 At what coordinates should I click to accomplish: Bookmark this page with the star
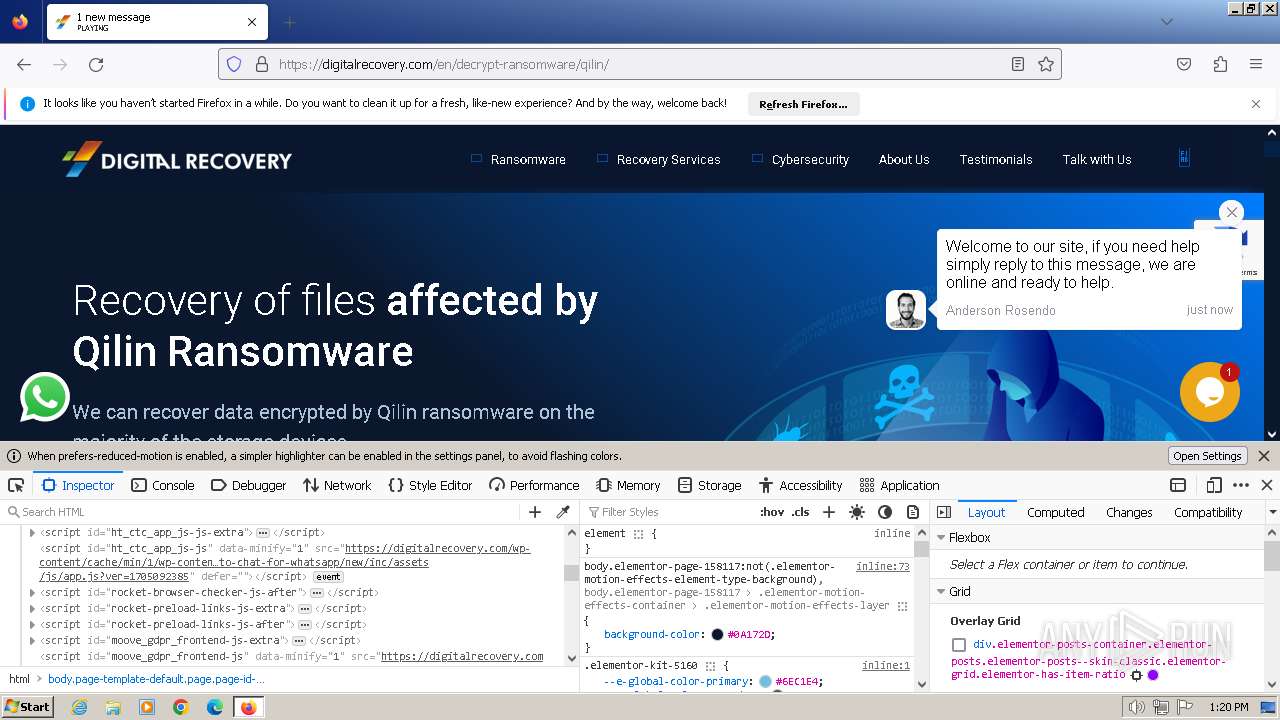1046,64
